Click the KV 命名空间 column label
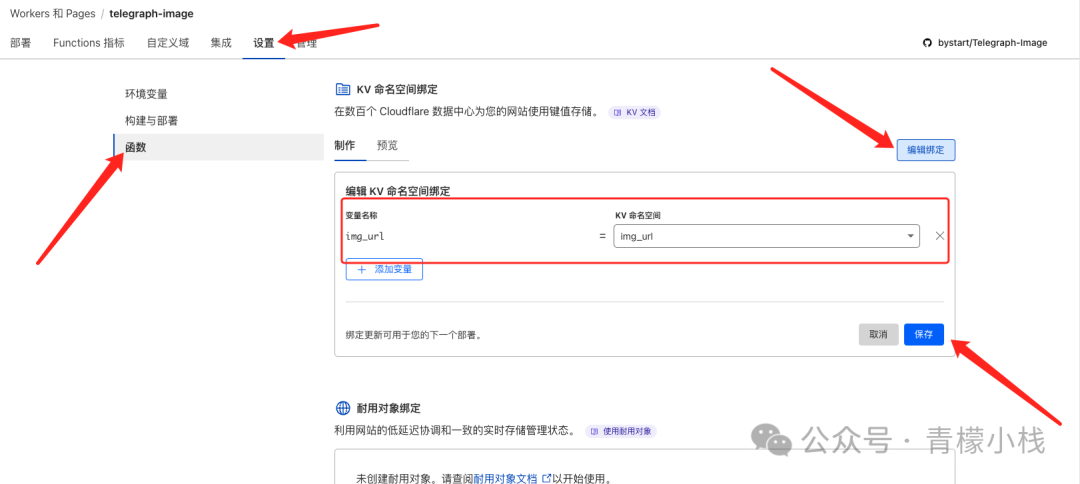This screenshot has height=484, width=1080. point(638,215)
